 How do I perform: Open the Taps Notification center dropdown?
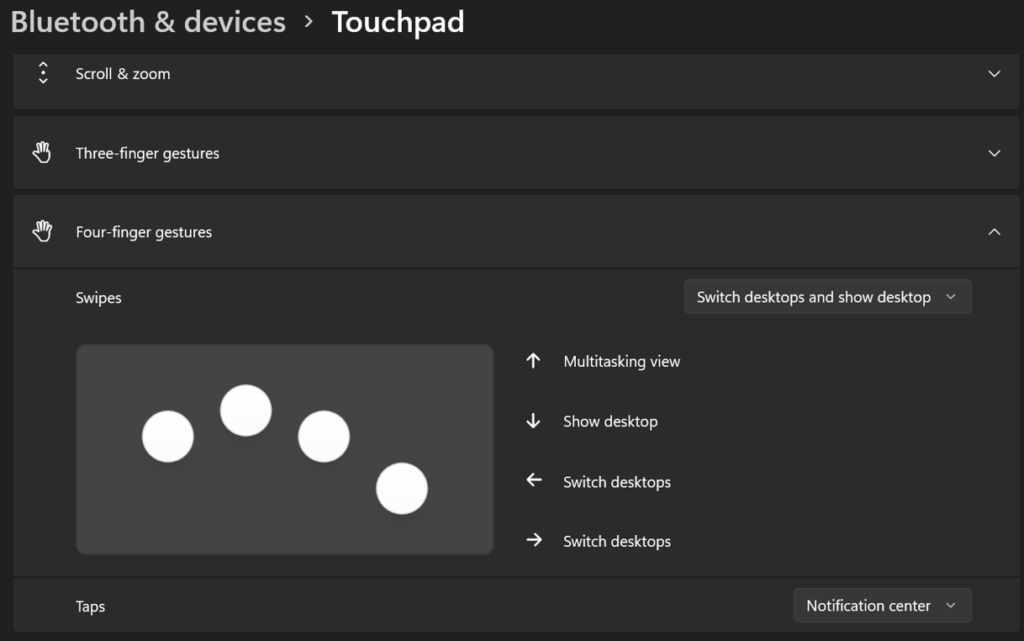point(882,606)
